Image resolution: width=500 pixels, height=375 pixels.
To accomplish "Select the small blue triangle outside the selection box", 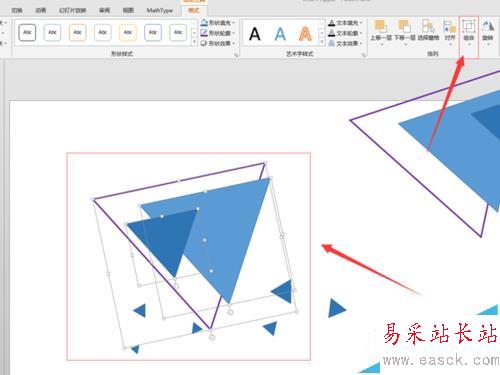I will click(x=337, y=308).
